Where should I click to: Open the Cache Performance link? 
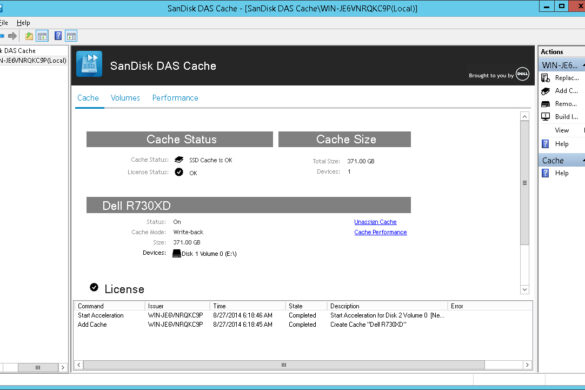pos(380,232)
